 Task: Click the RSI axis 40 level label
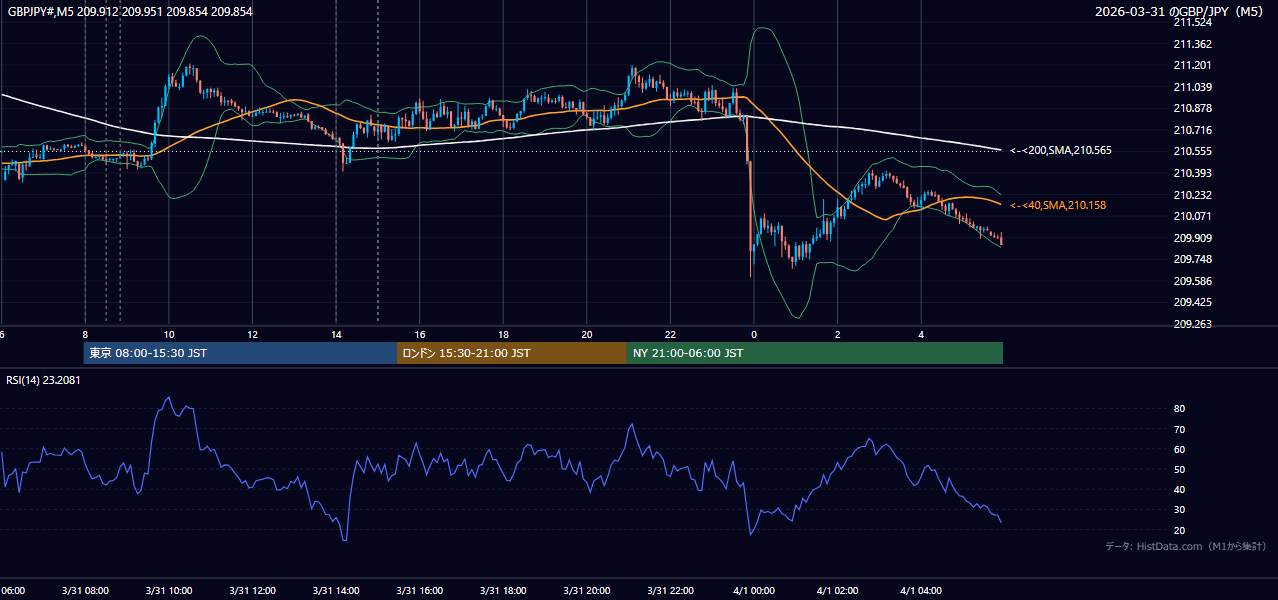[1179, 489]
